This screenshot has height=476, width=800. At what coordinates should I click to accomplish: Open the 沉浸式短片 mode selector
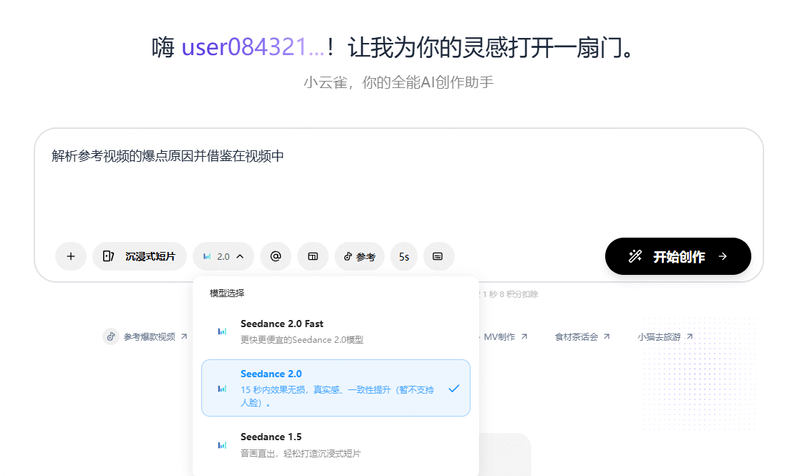point(139,257)
